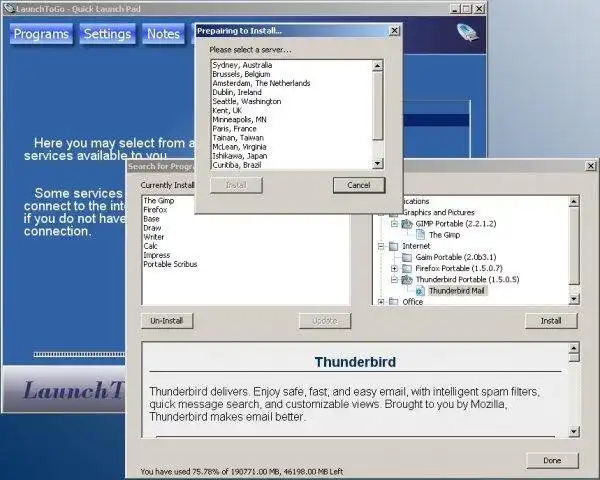
Task: Collapse the GIMP Portable tree node
Action: click(x=395, y=224)
